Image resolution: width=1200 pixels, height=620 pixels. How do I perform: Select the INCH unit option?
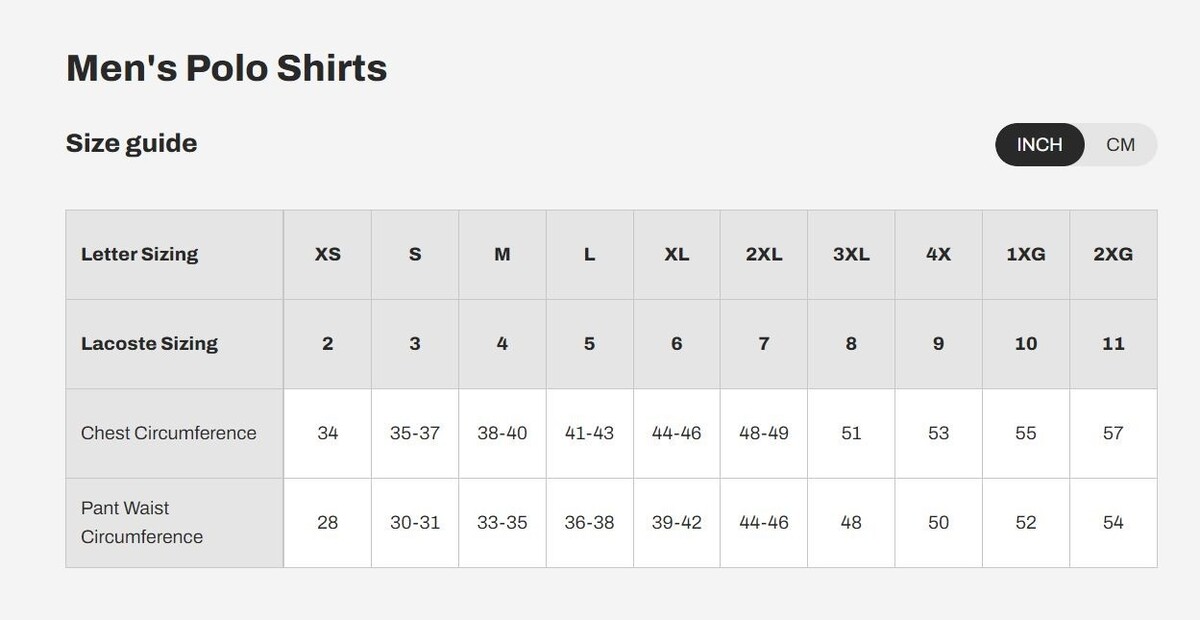1039,145
